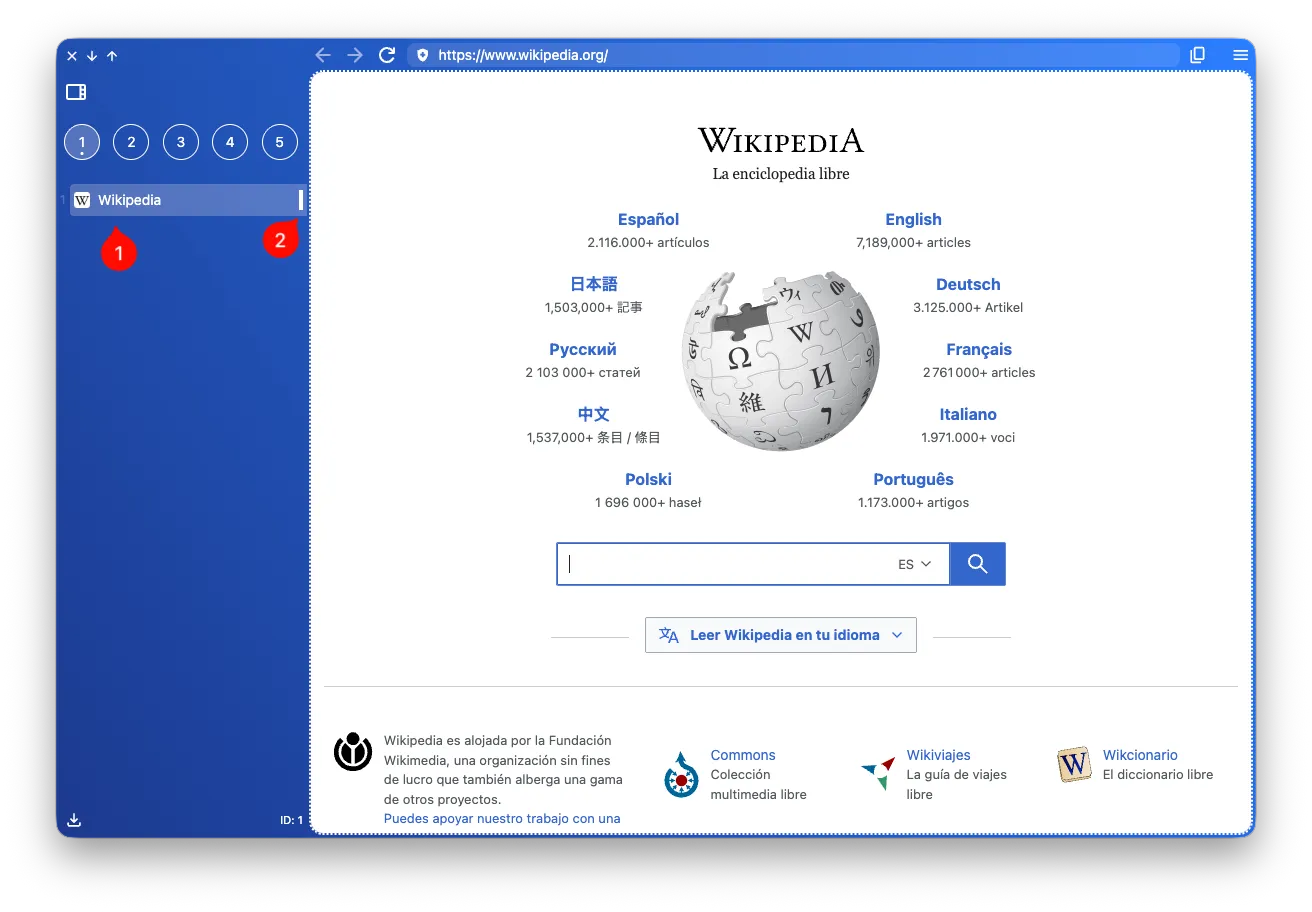Open the Русский Wikipedia link
This screenshot has height=912, width=1312.
click(583, 350)
